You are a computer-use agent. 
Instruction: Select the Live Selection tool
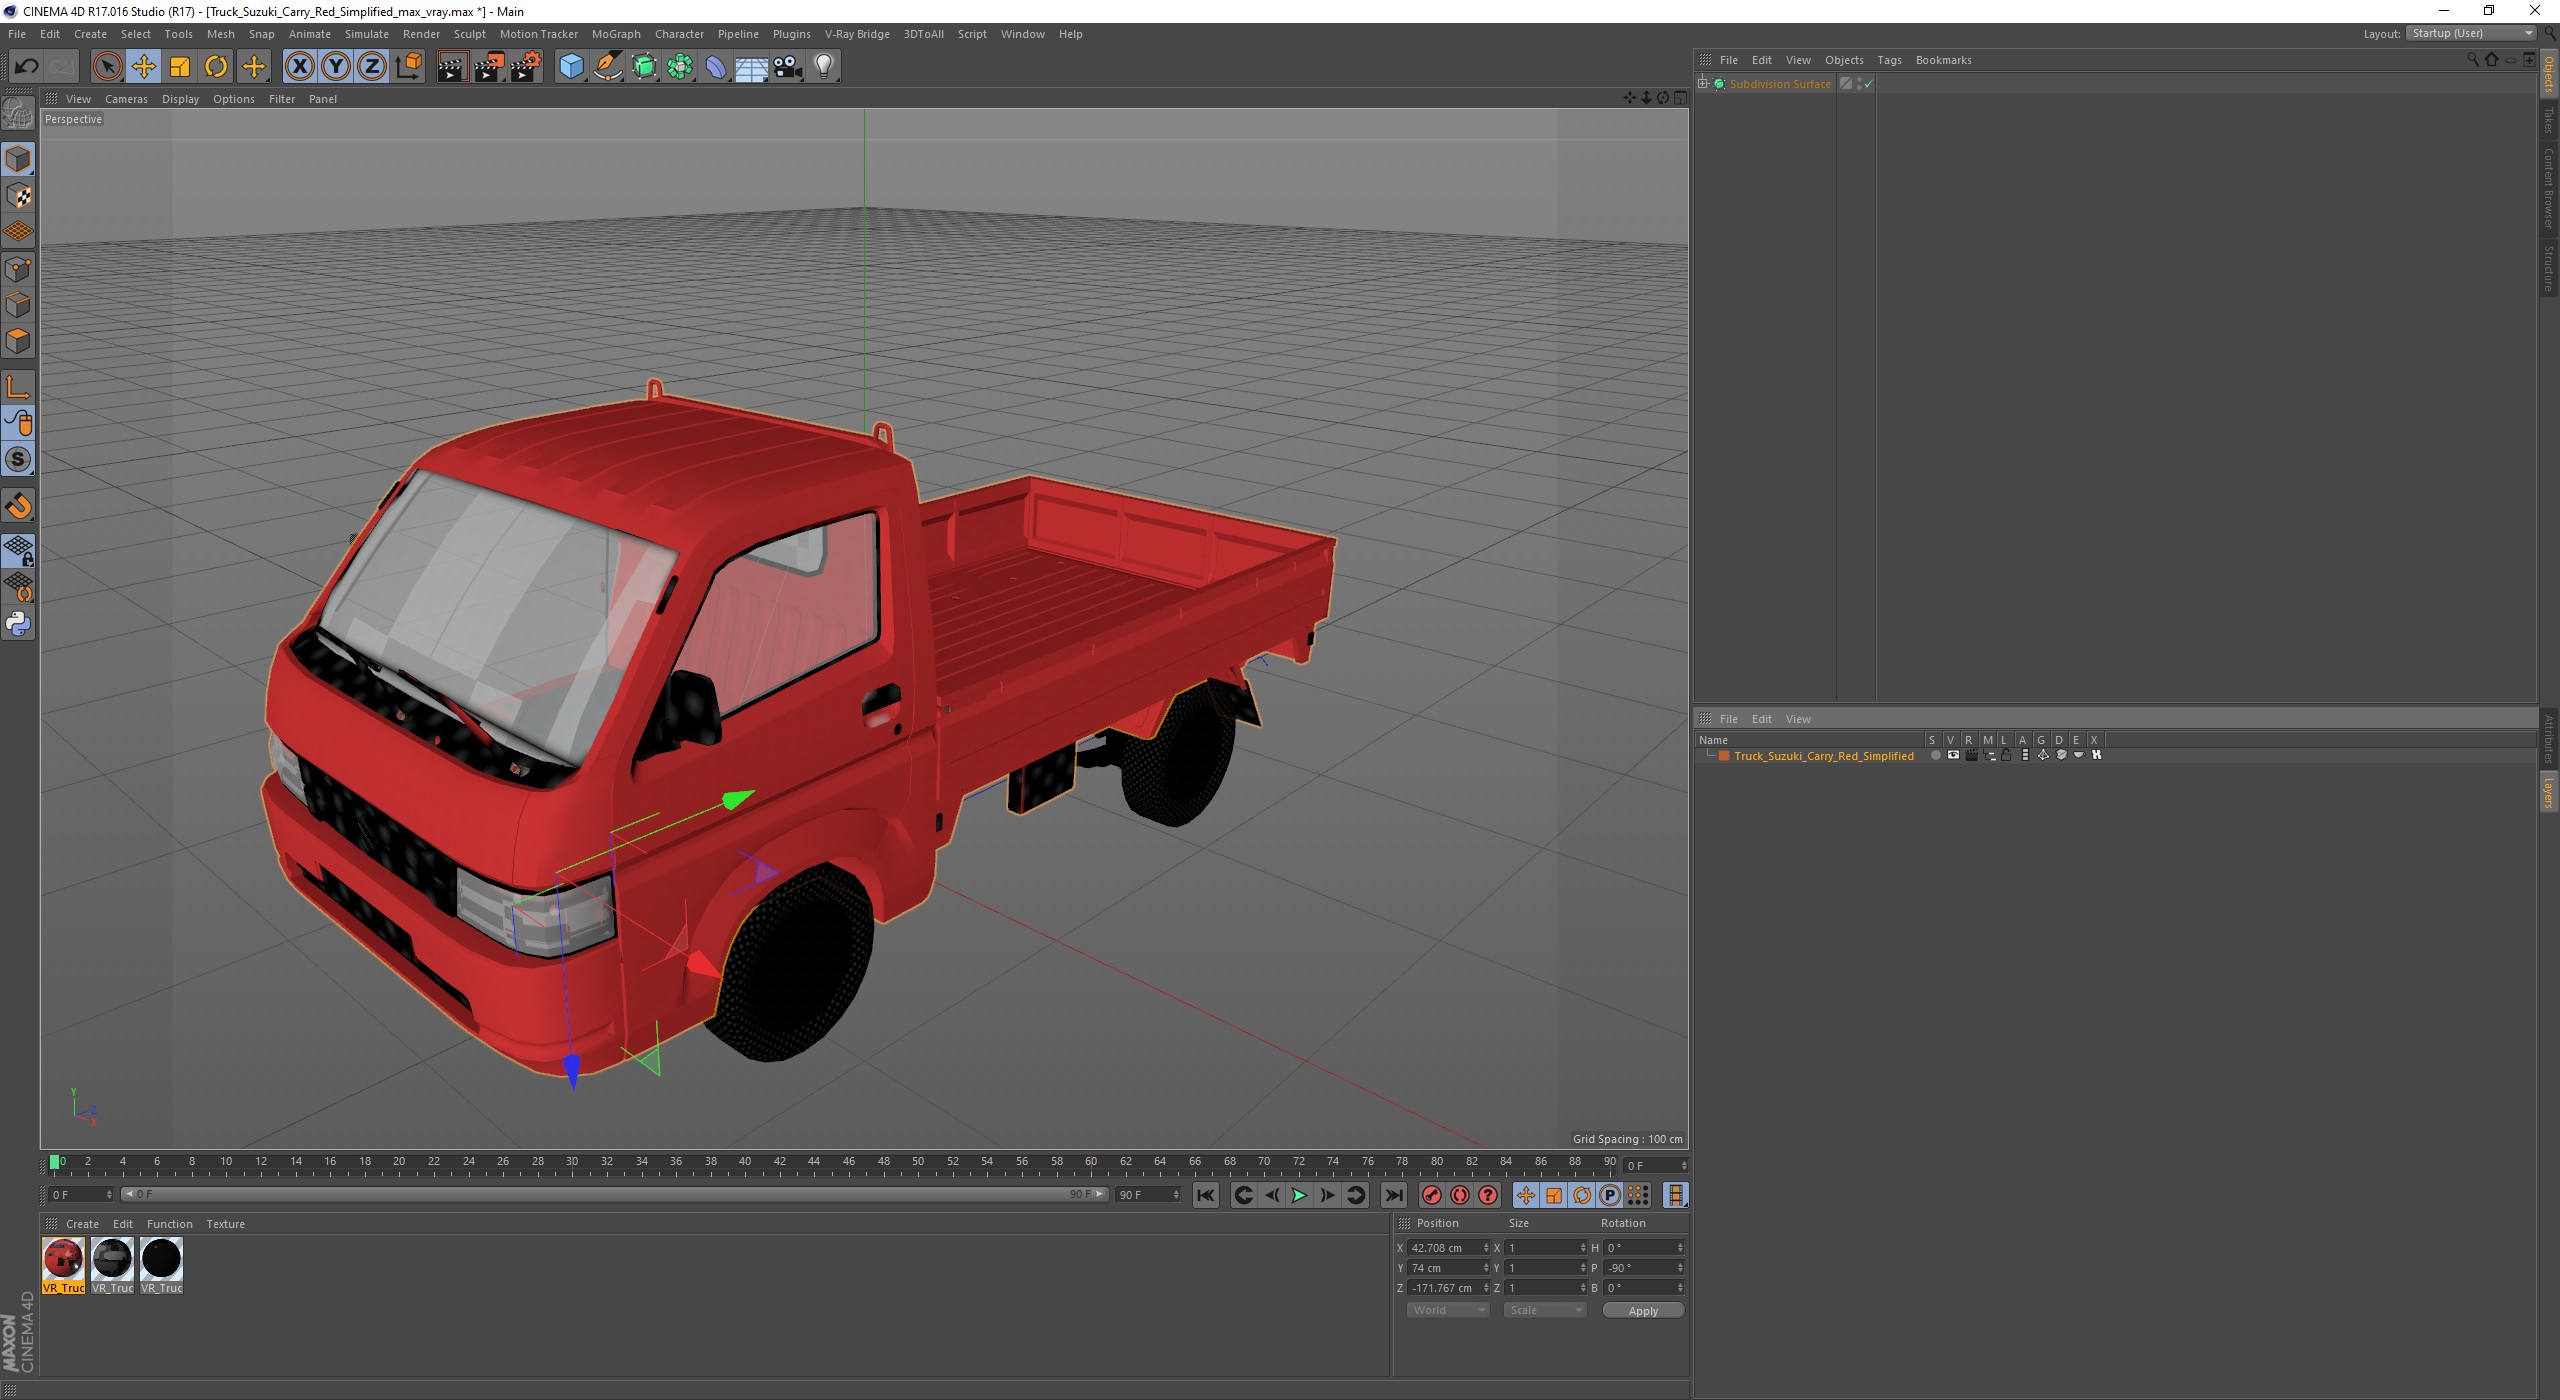pos(107,67)
